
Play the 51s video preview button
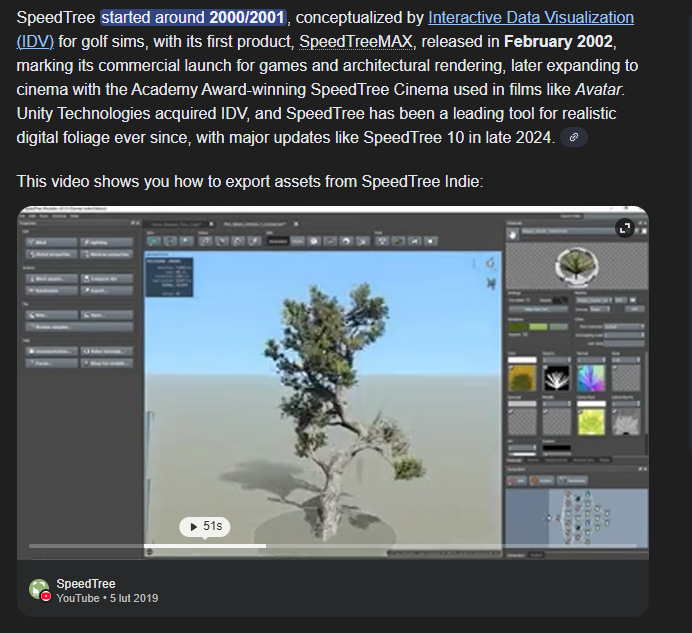pos(205,526)
